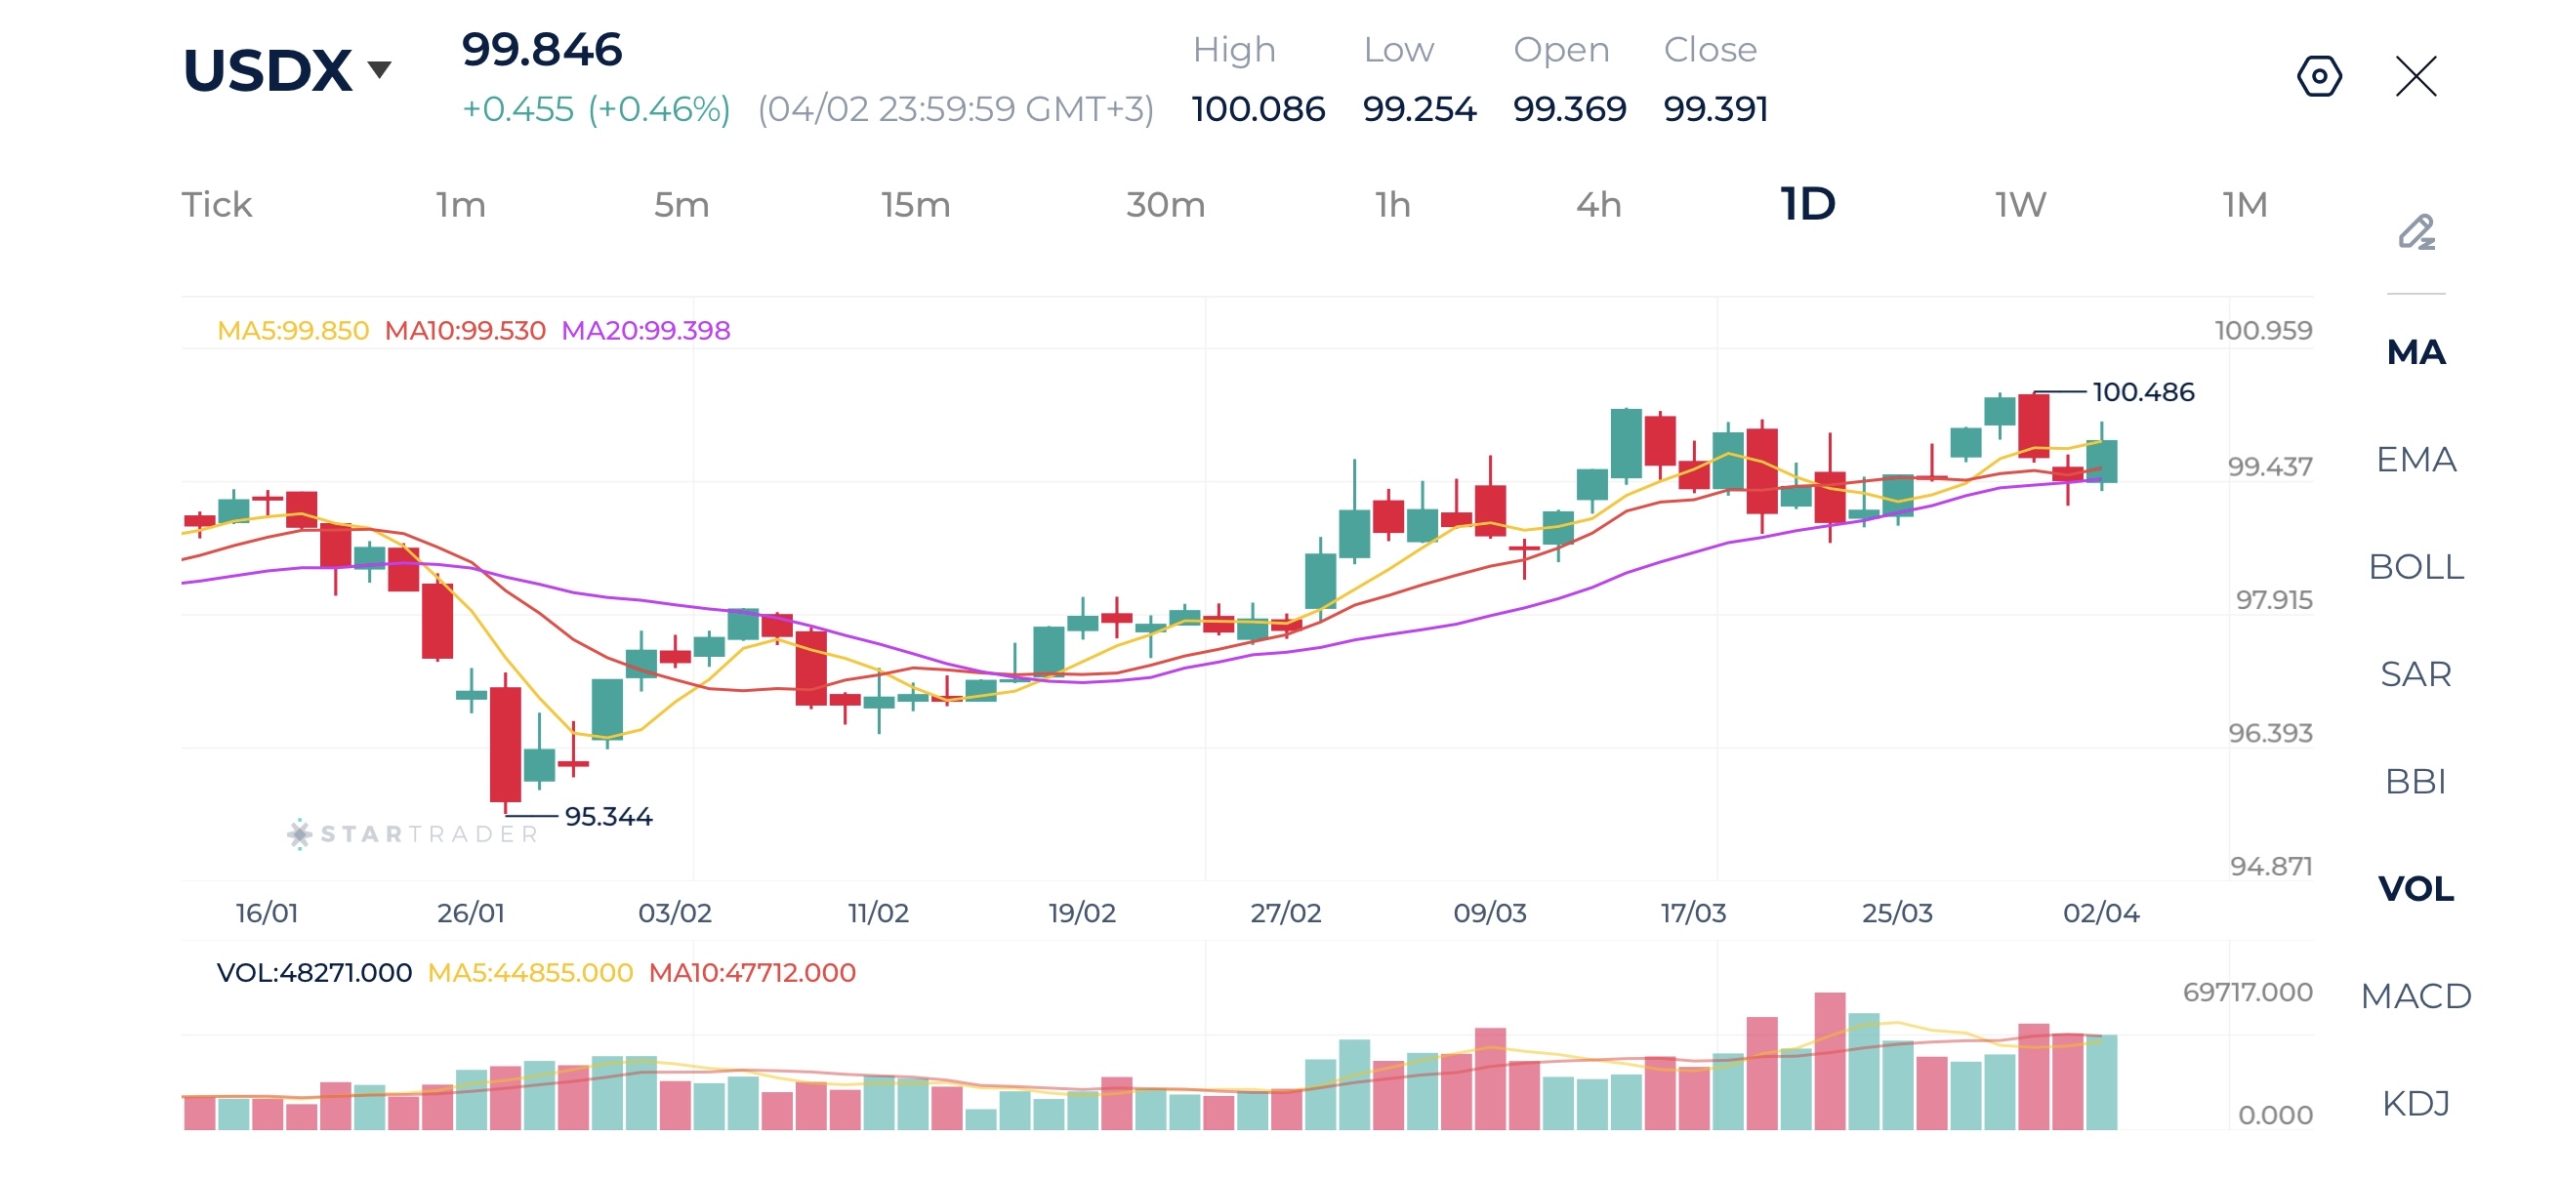Enable the EMA indicator
Image resolution: width=2560 pixels, height=1177 pixels.
[x=2416, y=459]
